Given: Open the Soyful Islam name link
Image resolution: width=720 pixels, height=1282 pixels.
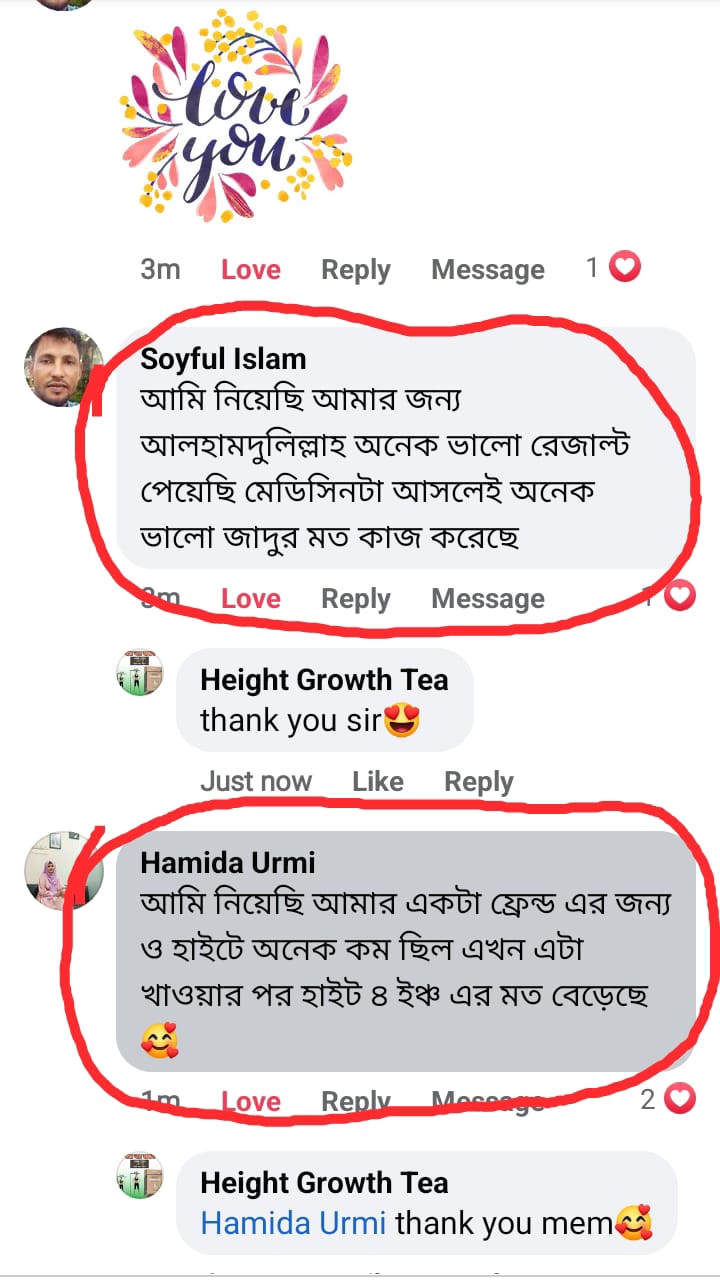Looking at the screenshot, I should click(223, 359).
